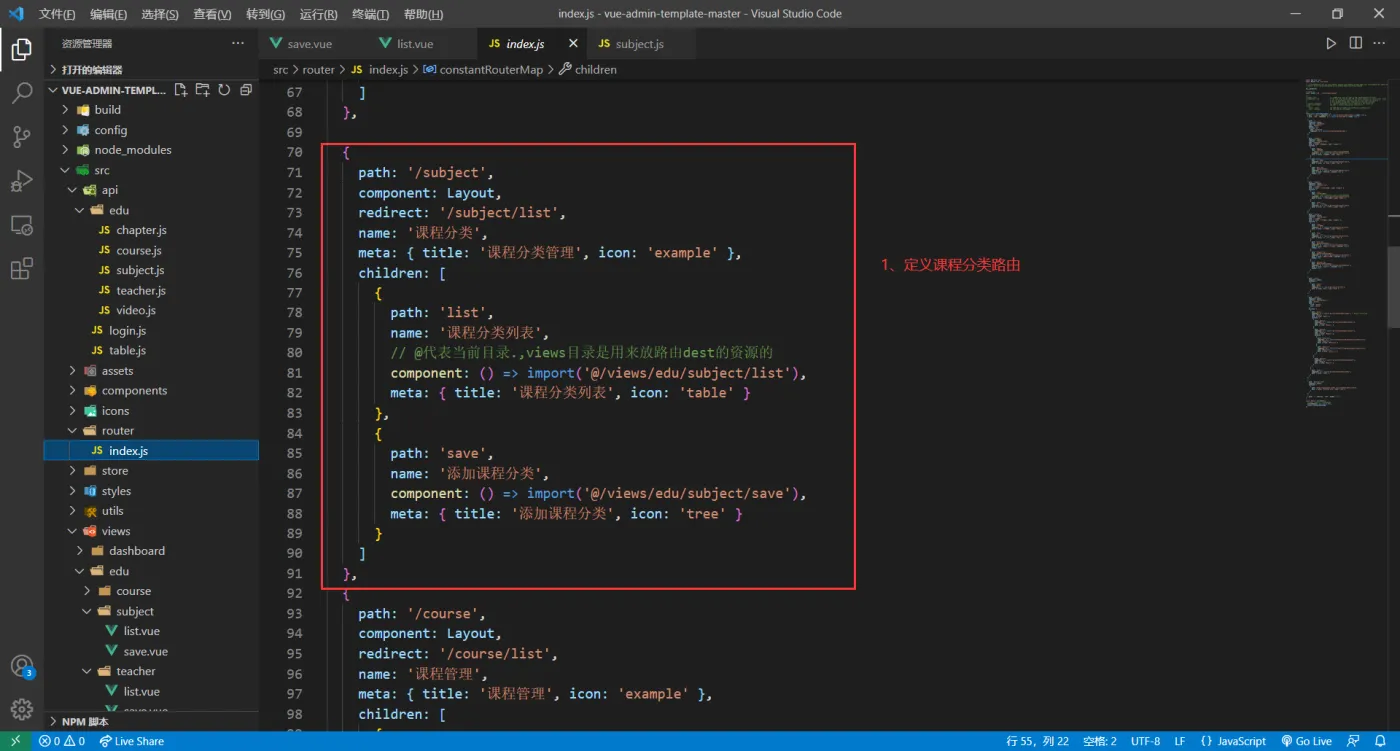Expand the components folder
The image size is (1400, 751).
(x=151, y=391)
